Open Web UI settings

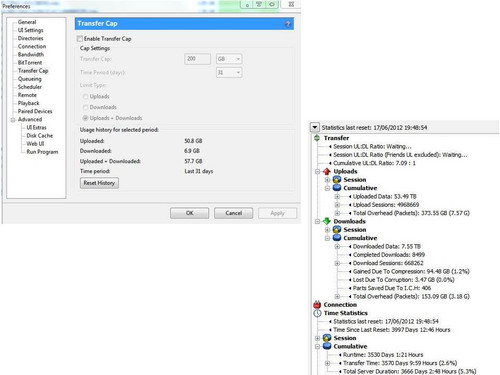35,144
